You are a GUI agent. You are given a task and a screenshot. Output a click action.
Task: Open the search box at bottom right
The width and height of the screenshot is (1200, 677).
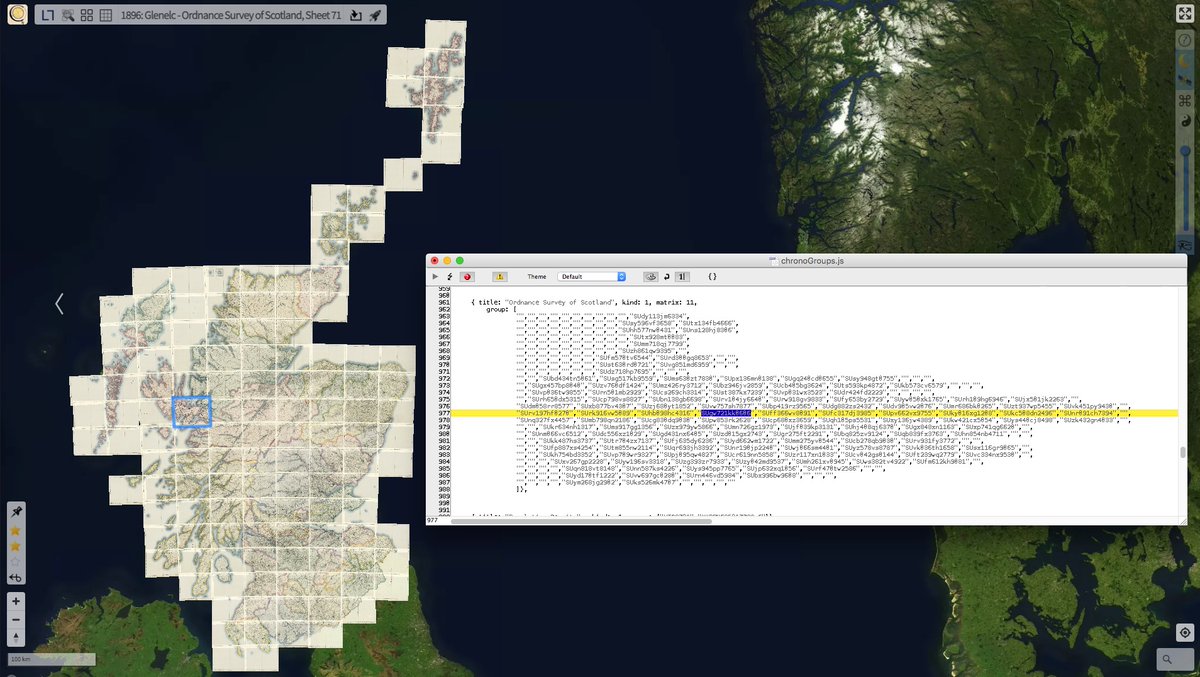(1176, 659)
